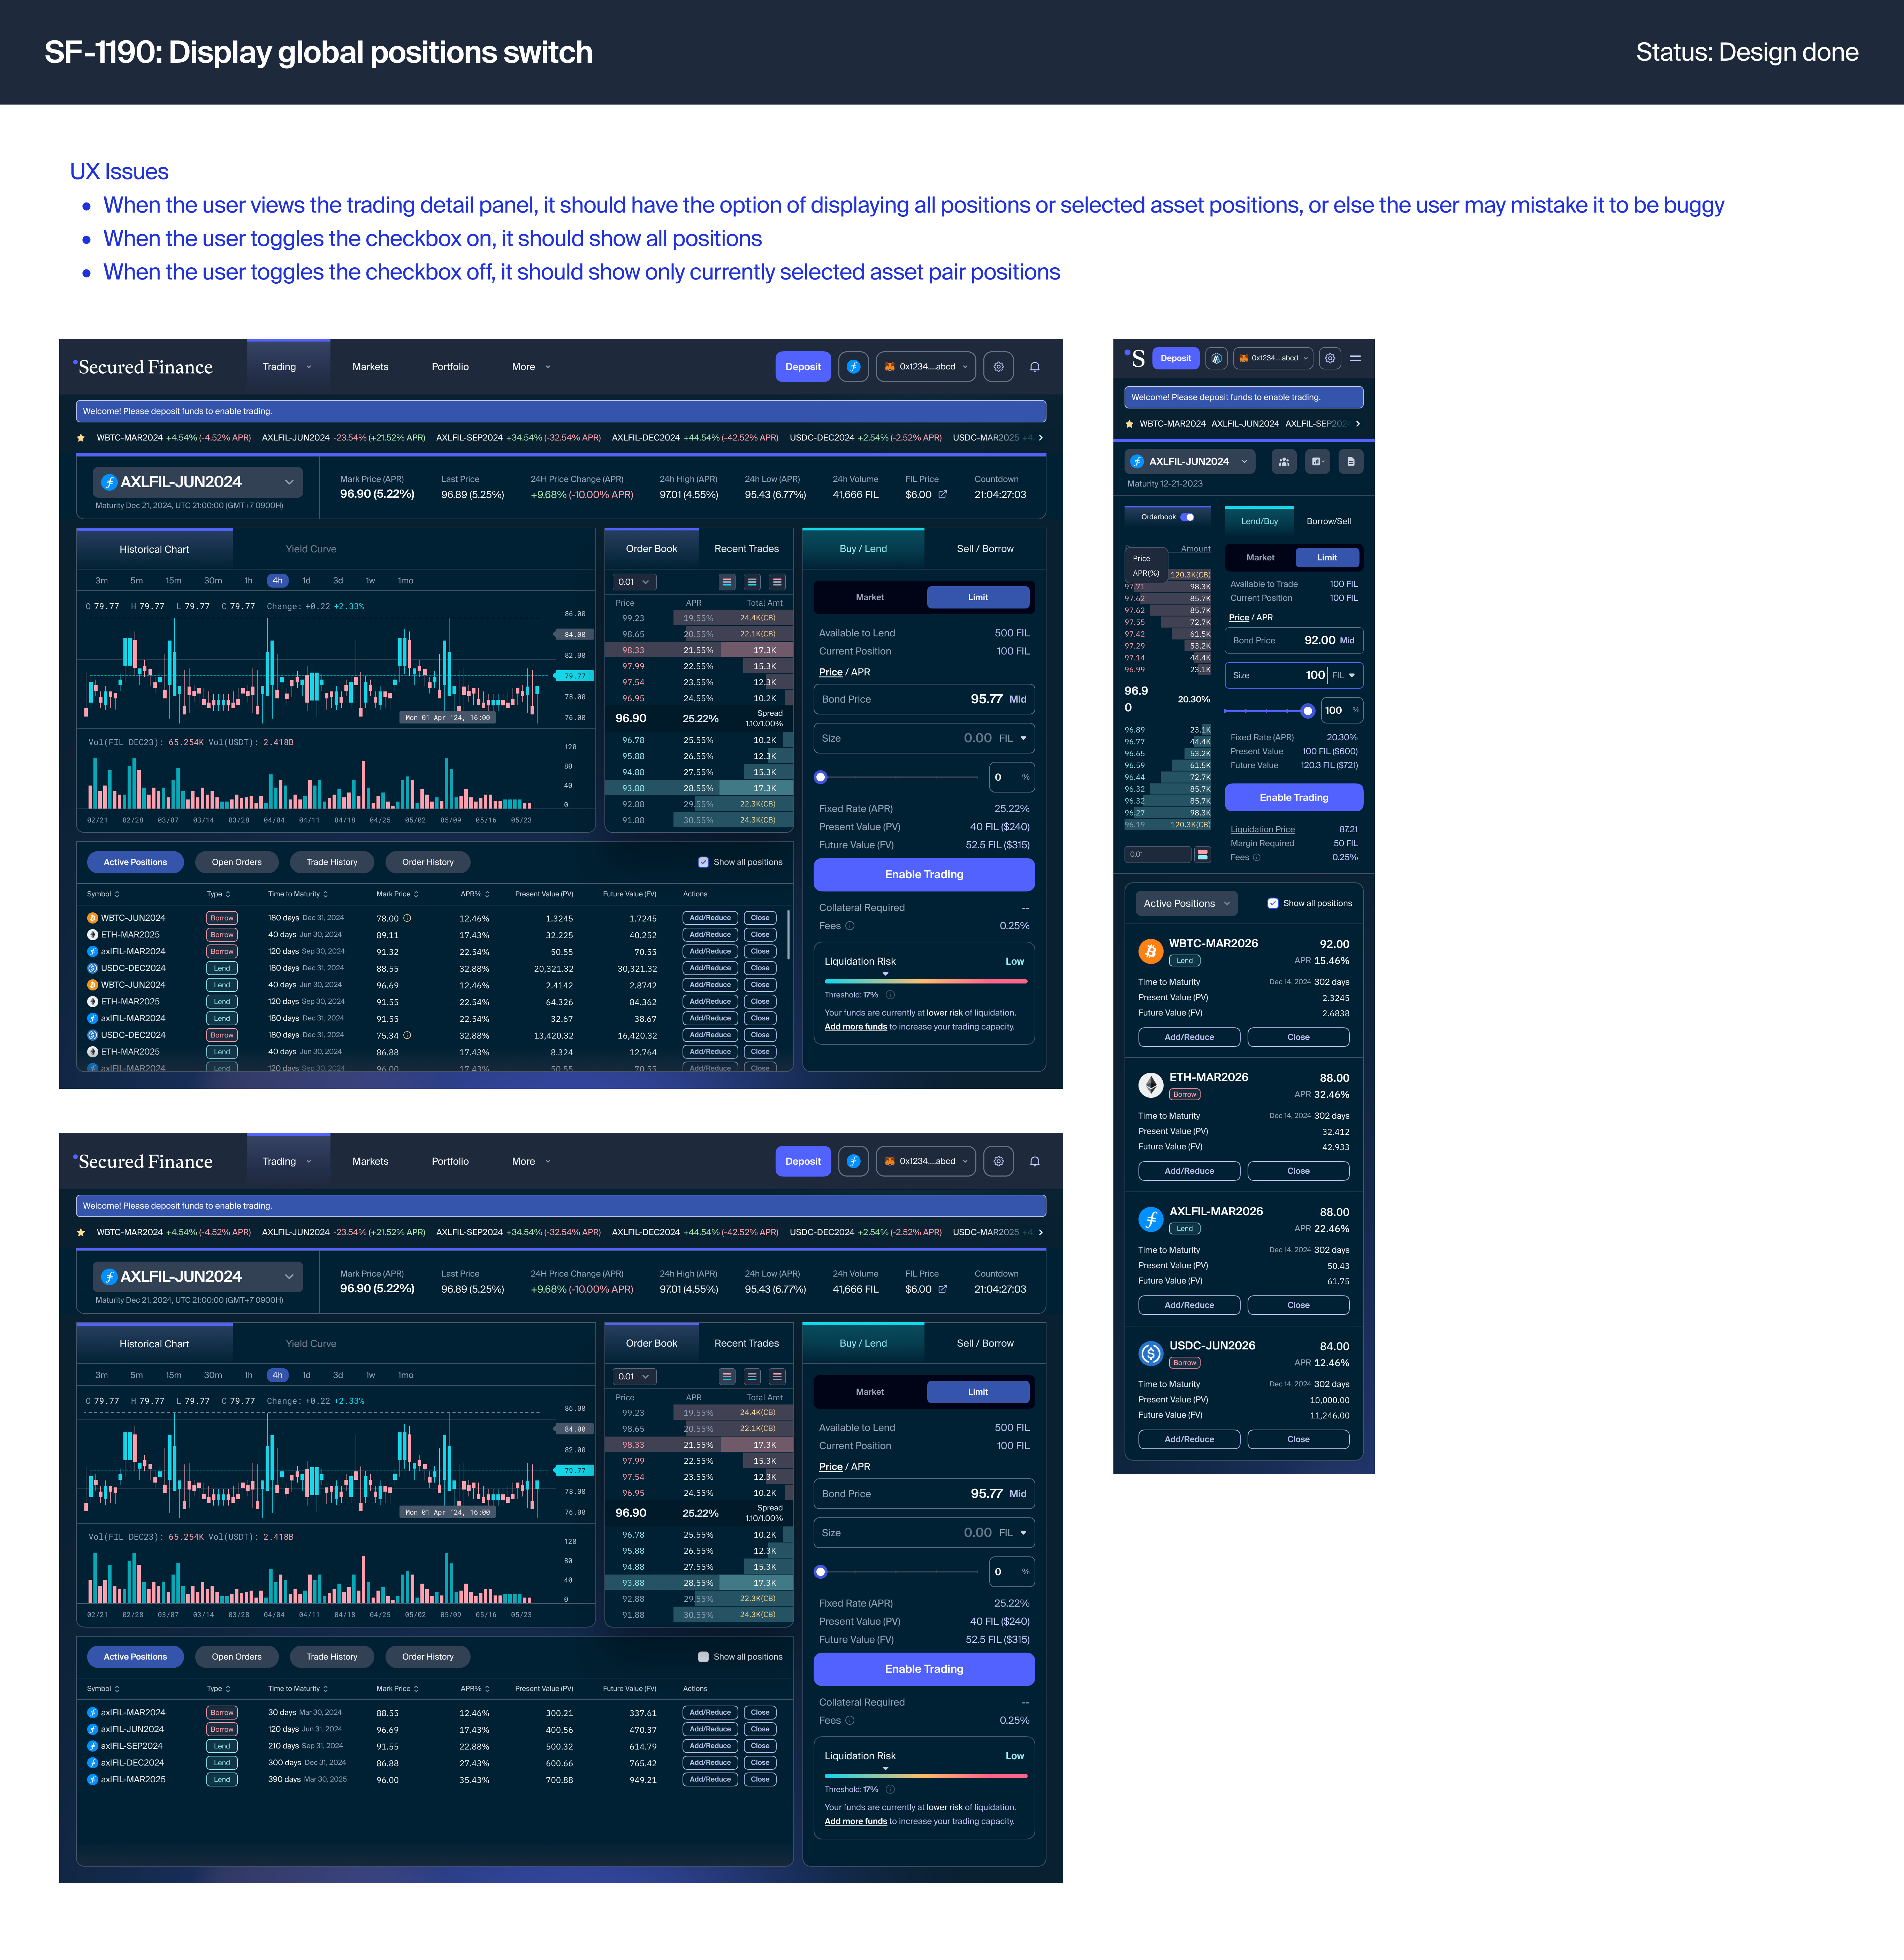
Task: Click size slider handle in bottom mockup
Action: [821, 1572]
